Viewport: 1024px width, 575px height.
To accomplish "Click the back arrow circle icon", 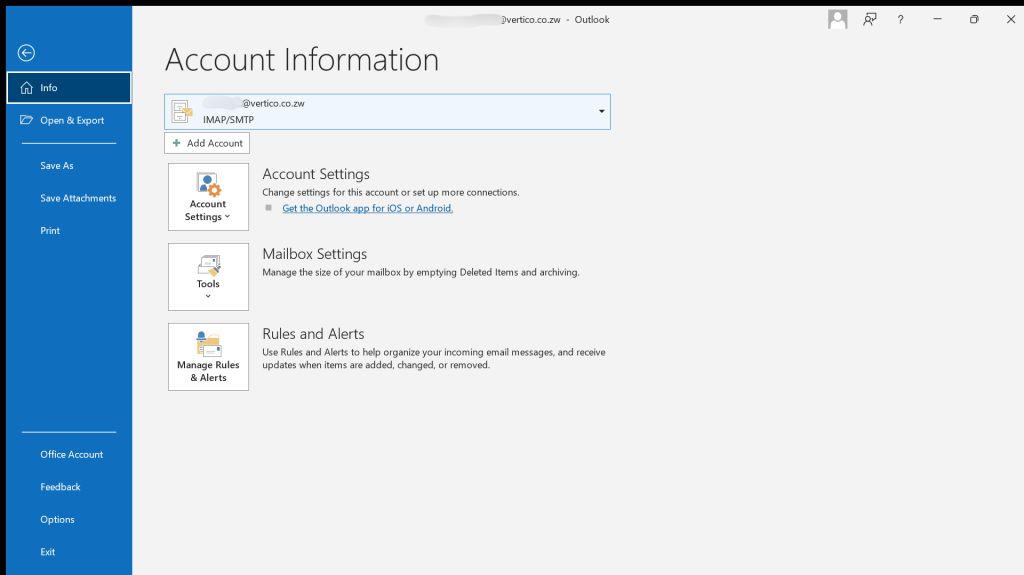I will coord(26,53).
